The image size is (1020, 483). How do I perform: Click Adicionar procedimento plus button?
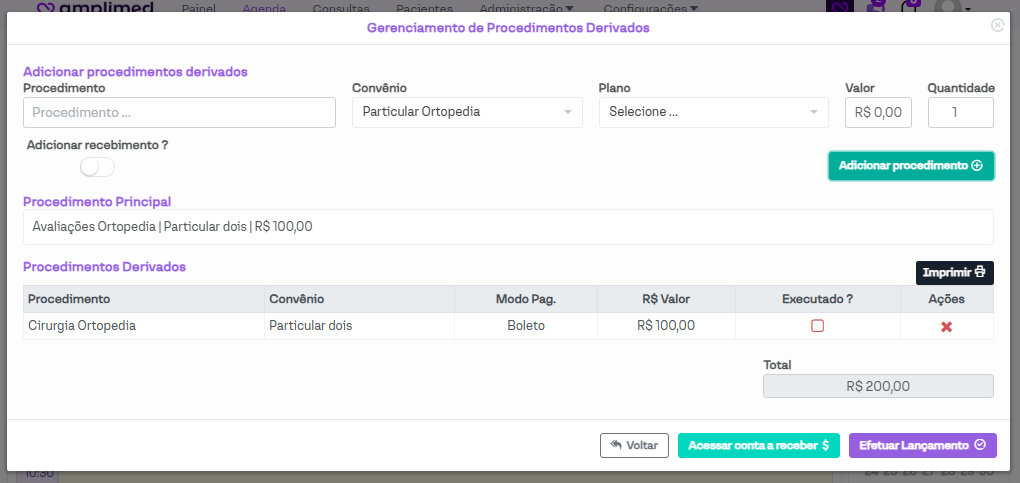(x=910, y=166)
